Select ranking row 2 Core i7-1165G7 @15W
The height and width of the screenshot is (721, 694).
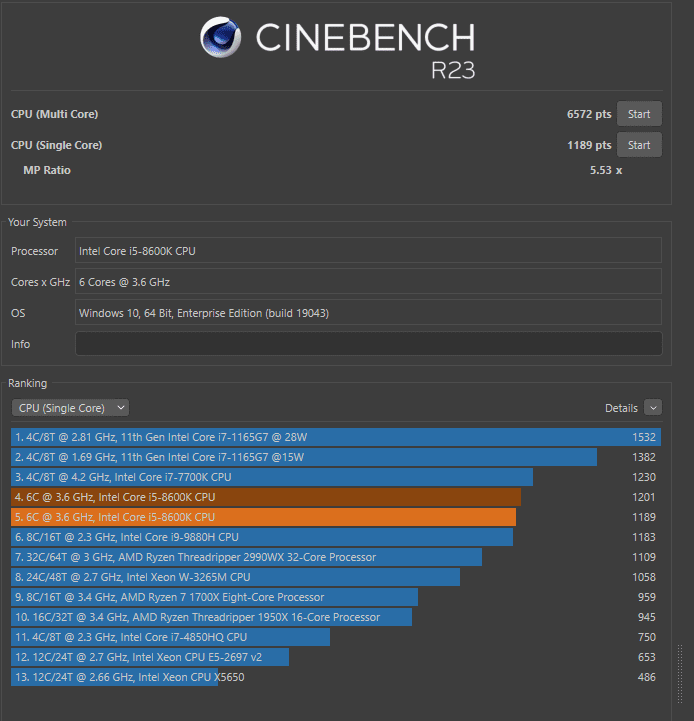coord(336,457)
